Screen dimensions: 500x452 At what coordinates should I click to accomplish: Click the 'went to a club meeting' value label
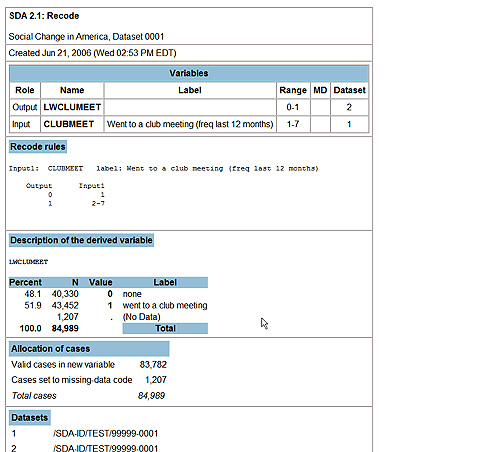click(x=165, y=305)
